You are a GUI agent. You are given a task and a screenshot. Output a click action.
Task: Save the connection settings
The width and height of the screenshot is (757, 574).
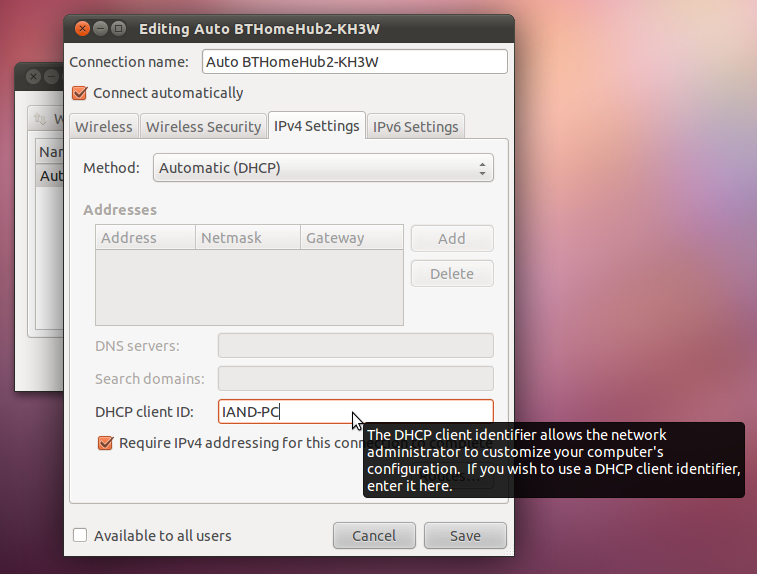pos(465,535)
